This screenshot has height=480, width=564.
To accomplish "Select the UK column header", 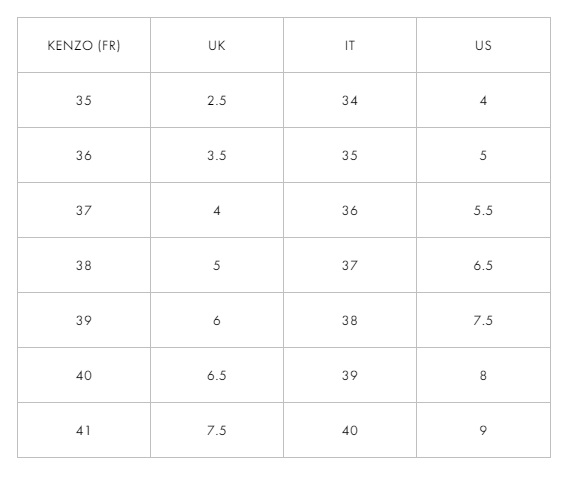I will pos(217,45).
